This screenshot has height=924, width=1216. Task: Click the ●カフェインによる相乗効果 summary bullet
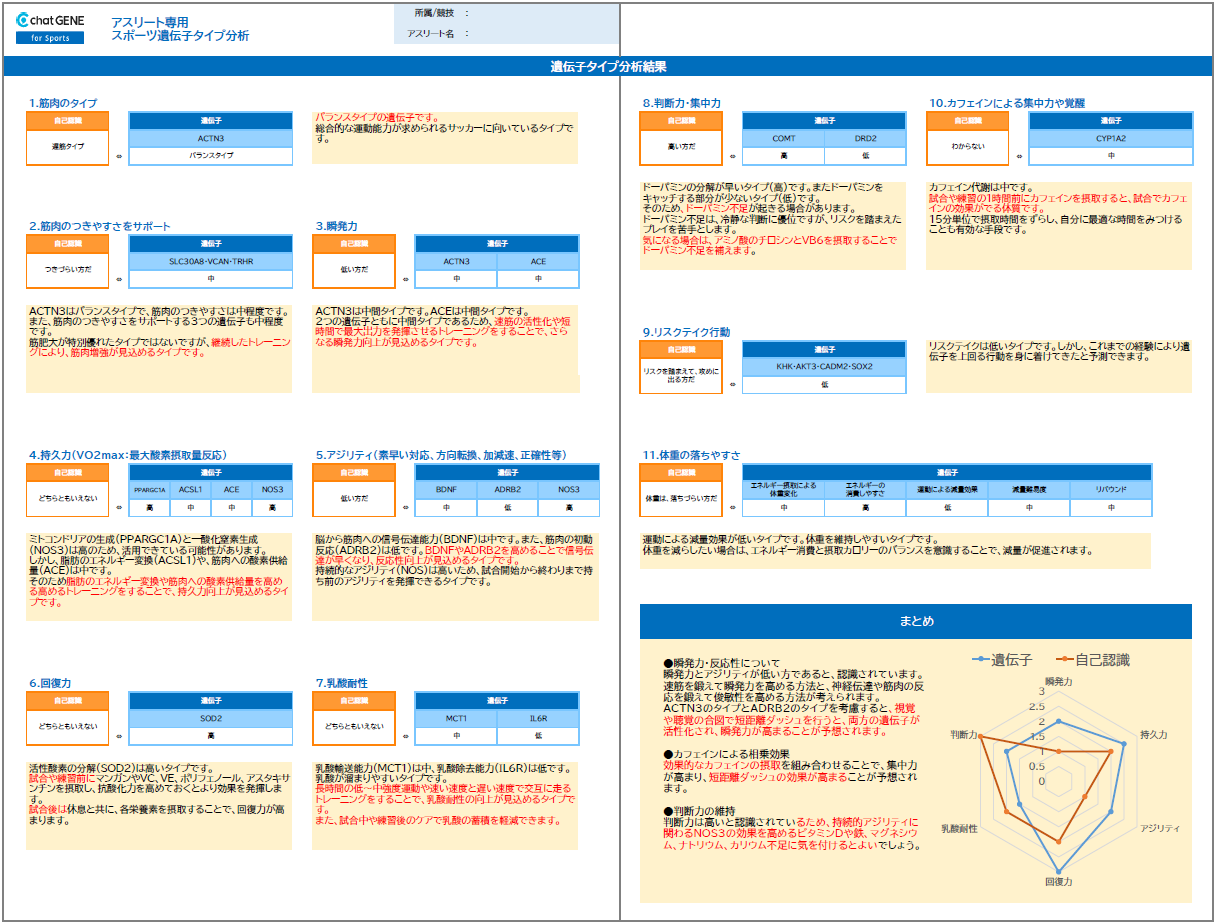tap(727, 754)
